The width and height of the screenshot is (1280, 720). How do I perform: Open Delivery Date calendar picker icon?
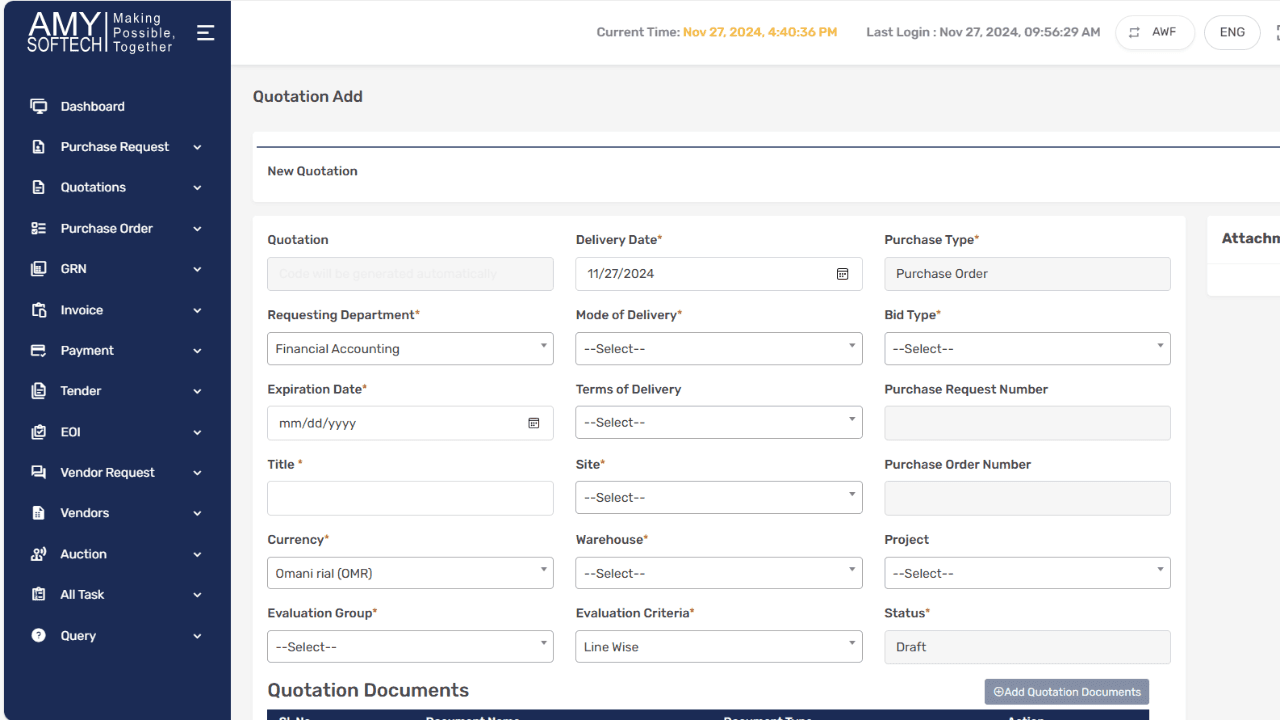coord(842,274)
